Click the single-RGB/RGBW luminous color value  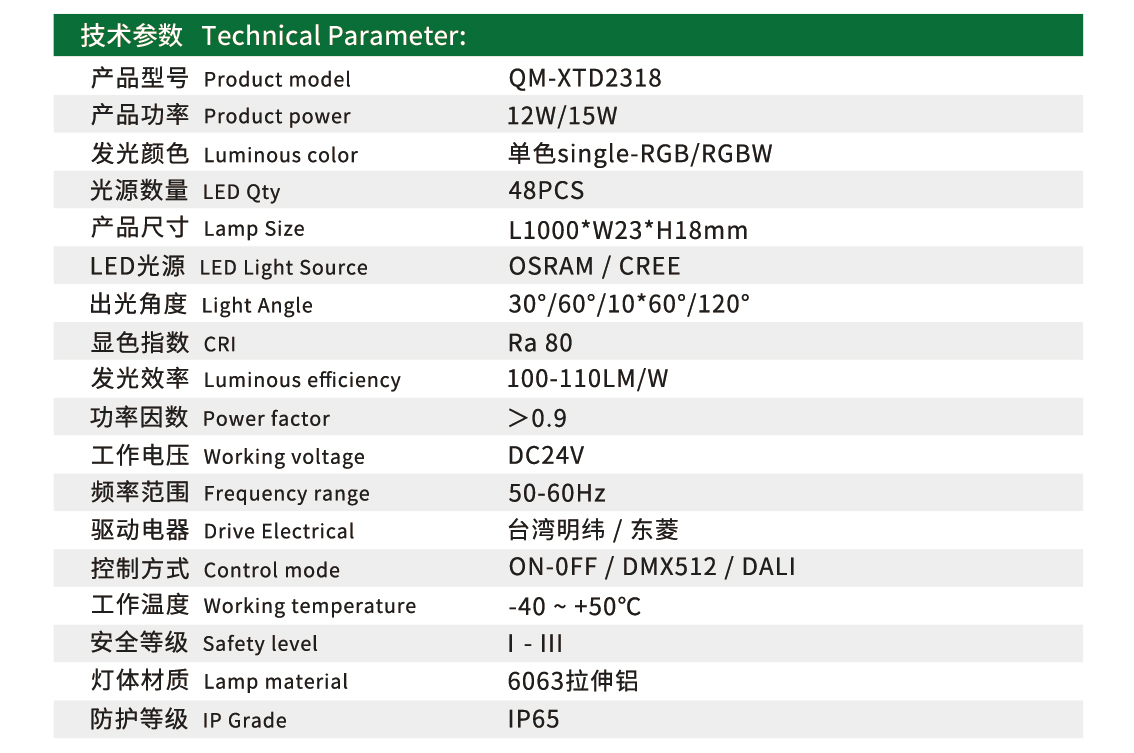coord(640,154)
